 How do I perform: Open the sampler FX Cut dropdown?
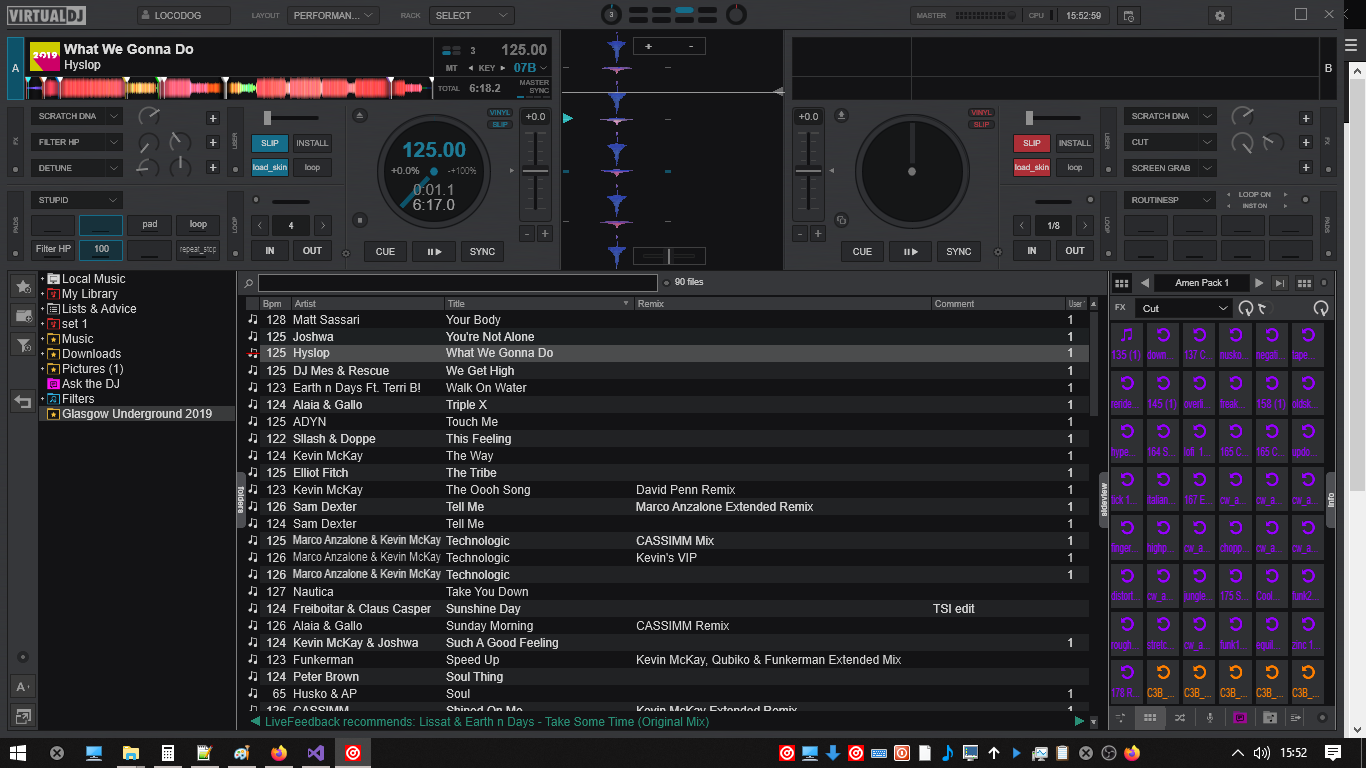[1185, 309]
